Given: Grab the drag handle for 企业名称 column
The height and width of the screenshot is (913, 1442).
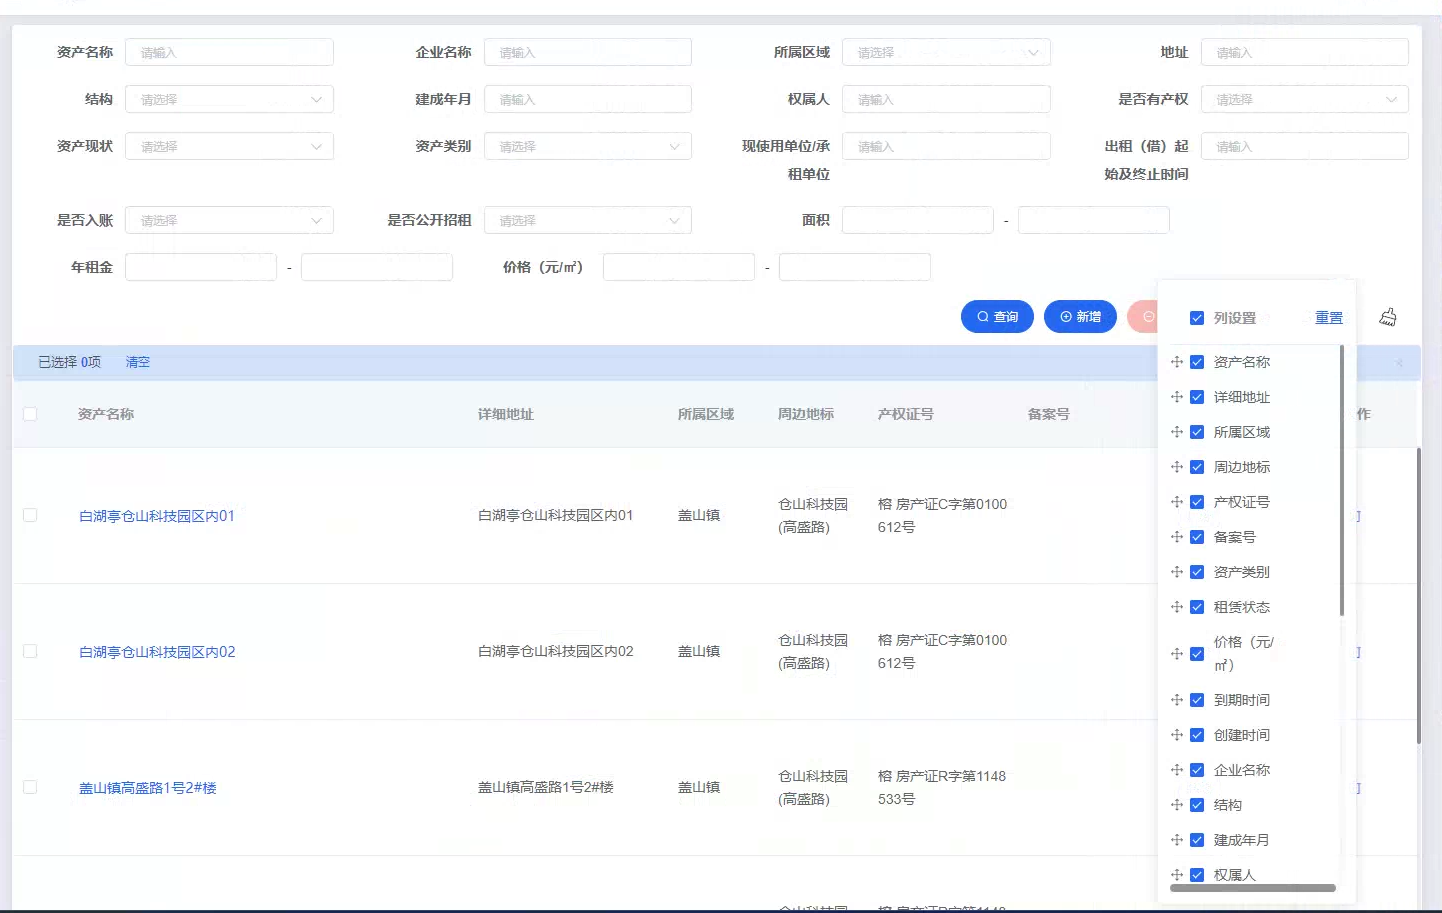Looking at the screenshot, I should (1177, 770).
